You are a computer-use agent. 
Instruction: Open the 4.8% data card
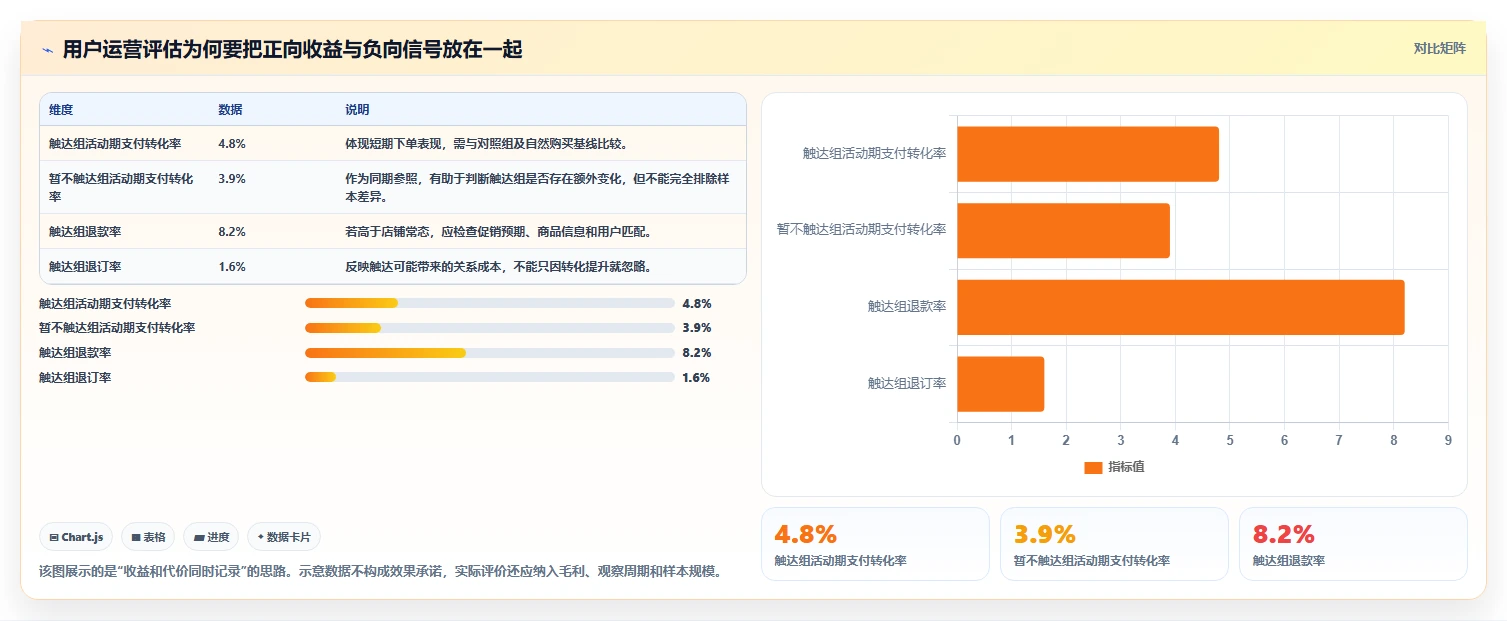[x=875, y=544]
